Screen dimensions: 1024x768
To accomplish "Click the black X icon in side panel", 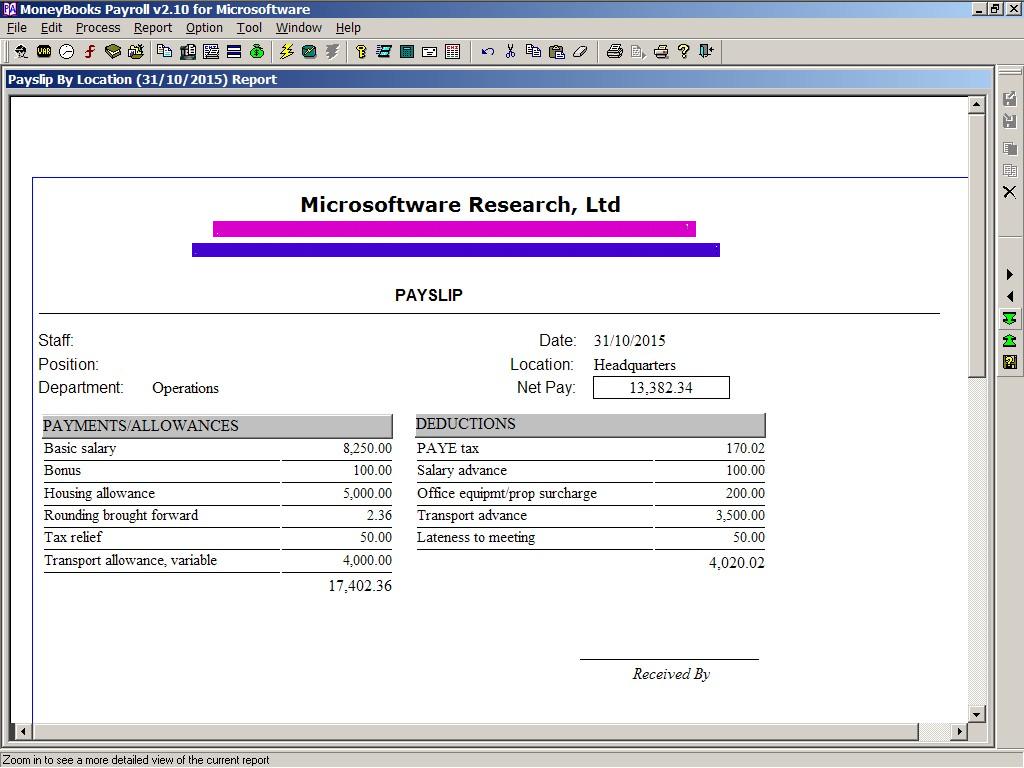I will [1010, 192].
